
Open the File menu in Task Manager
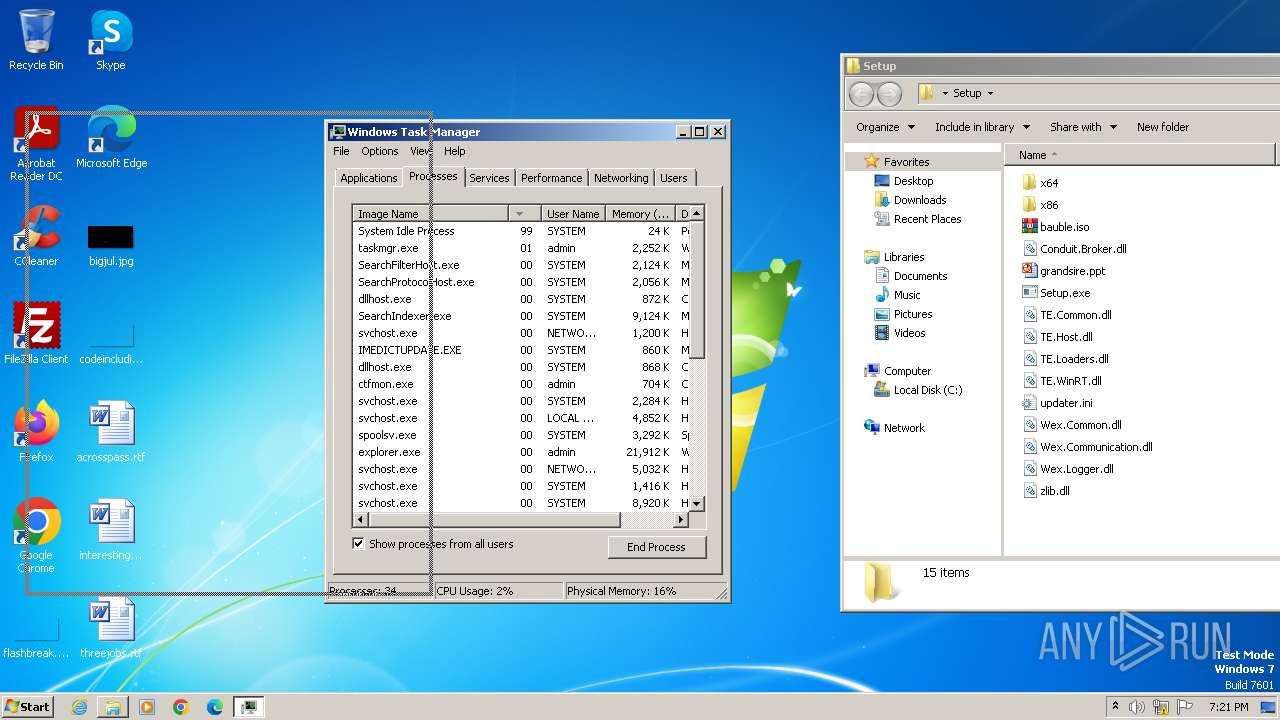click(341, 151)
